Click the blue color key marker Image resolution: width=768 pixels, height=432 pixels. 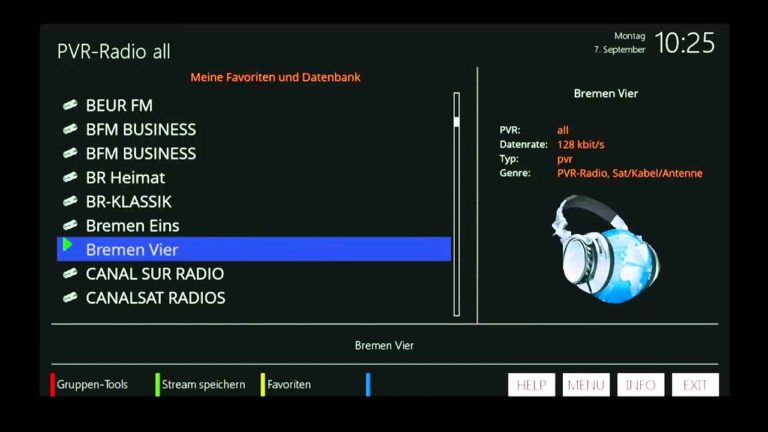(368, 385)
